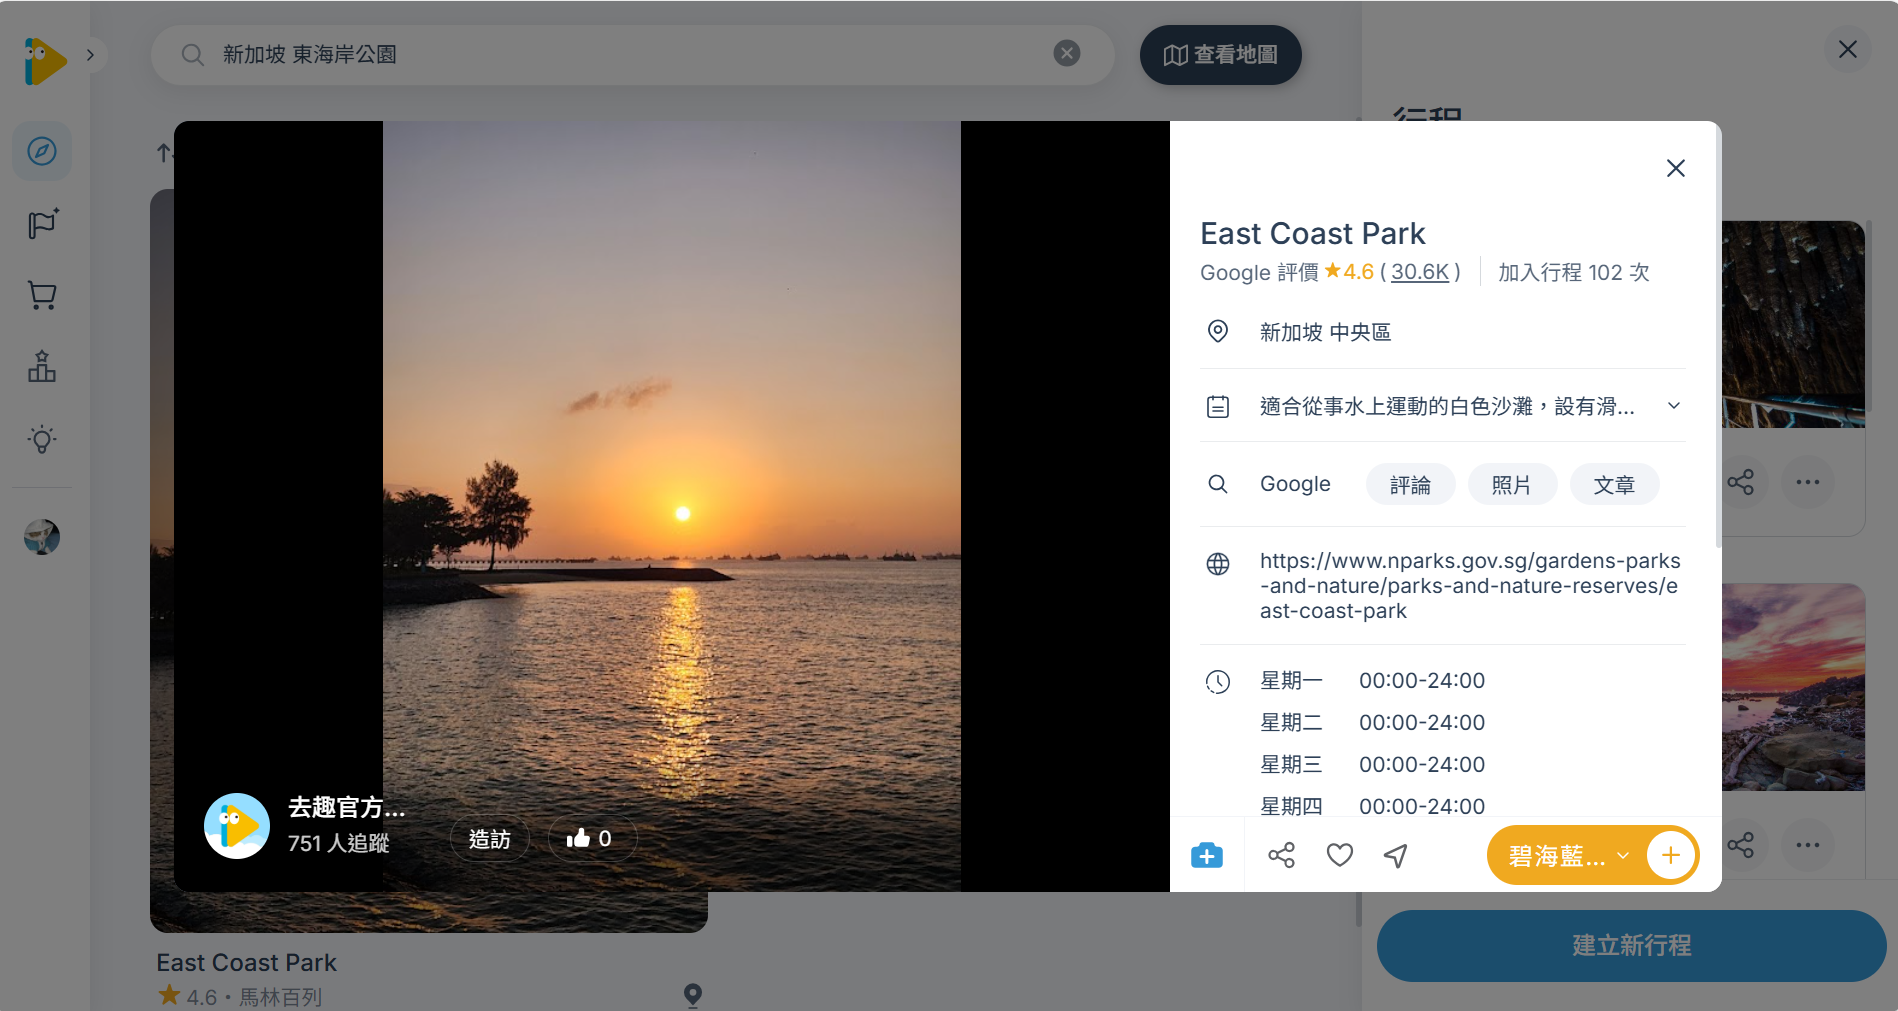Viewport: 1898px width, 1011px height.
Task: Share the first itinerary card
Action: coord(1741,482)
